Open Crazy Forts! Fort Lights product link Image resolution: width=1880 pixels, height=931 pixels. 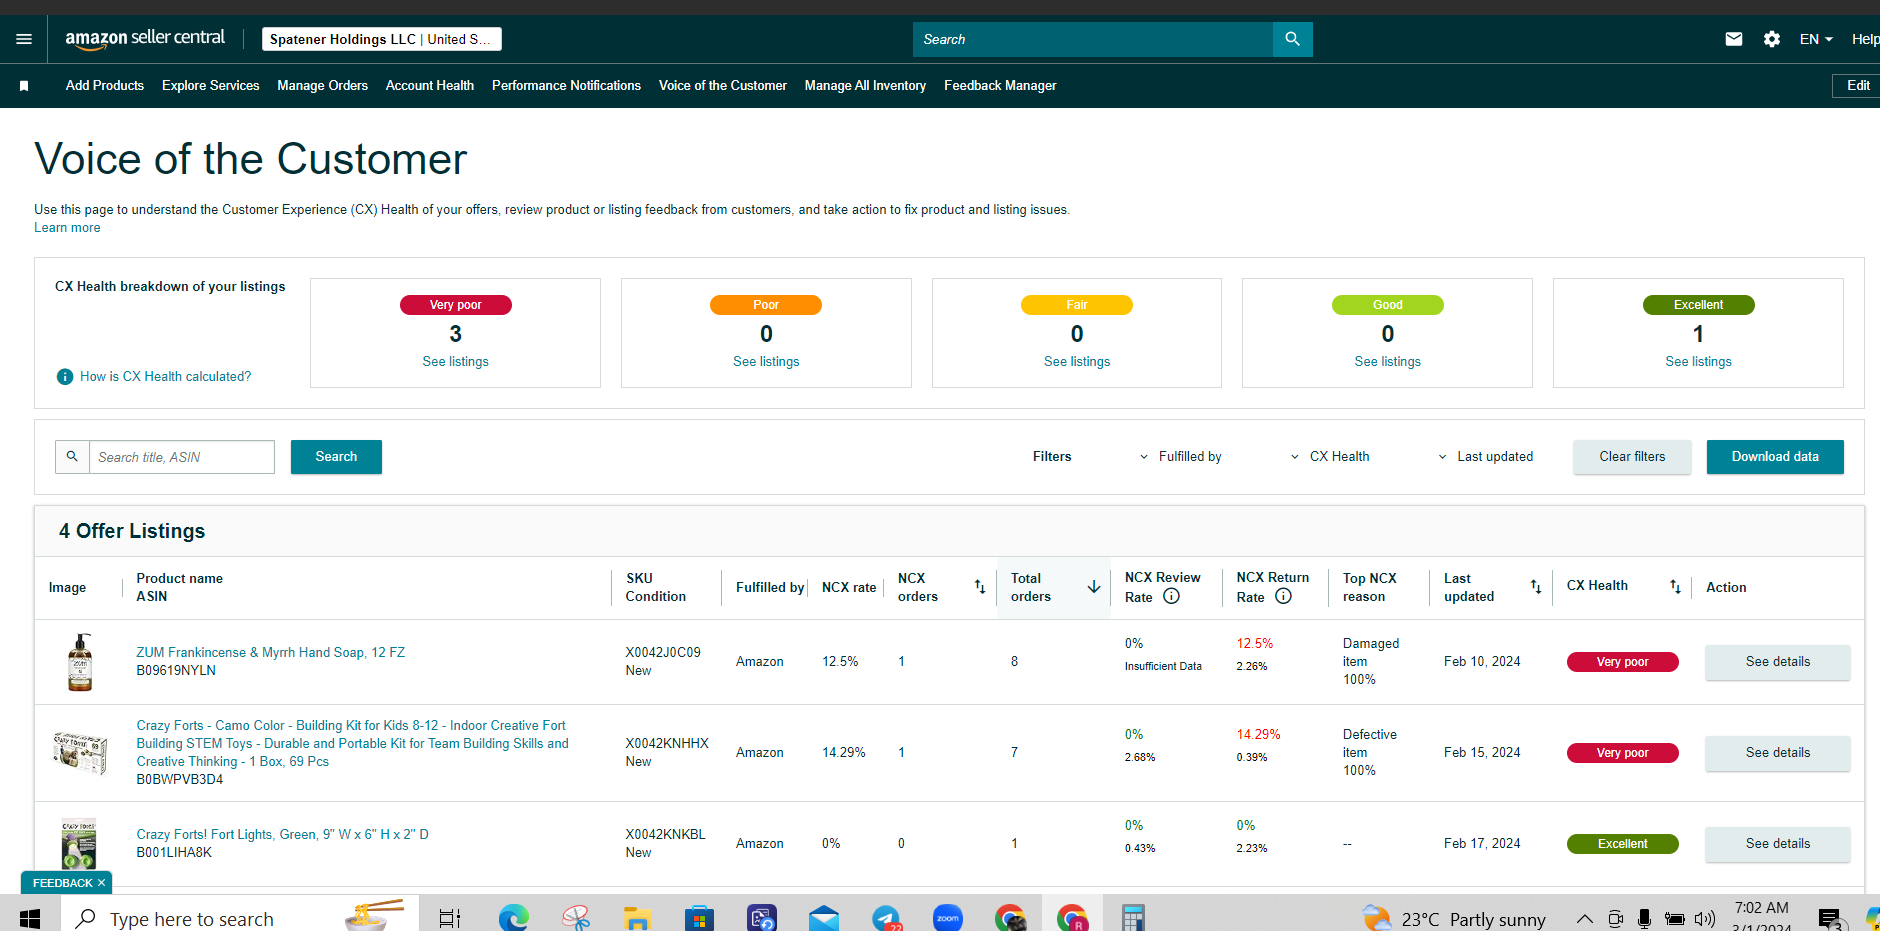[282, 835]
